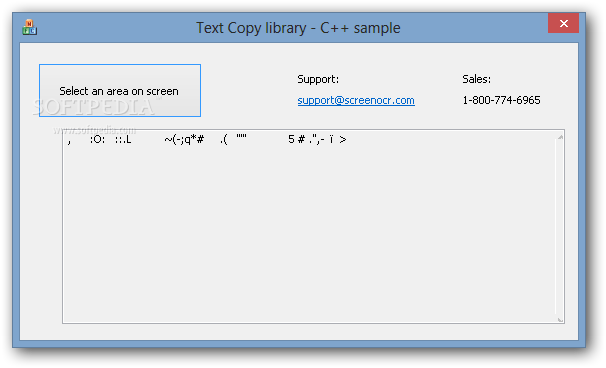Click the quotation marks in the OCR output
The image size is (606, 368).
(242, 136)
